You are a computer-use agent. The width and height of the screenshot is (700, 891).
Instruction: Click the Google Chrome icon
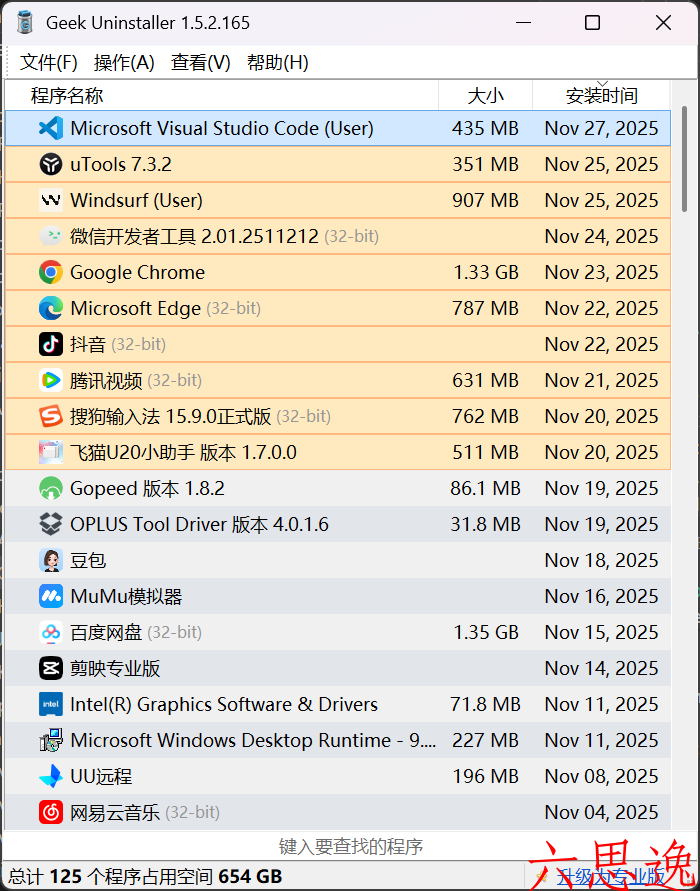[x=51, y=272]
